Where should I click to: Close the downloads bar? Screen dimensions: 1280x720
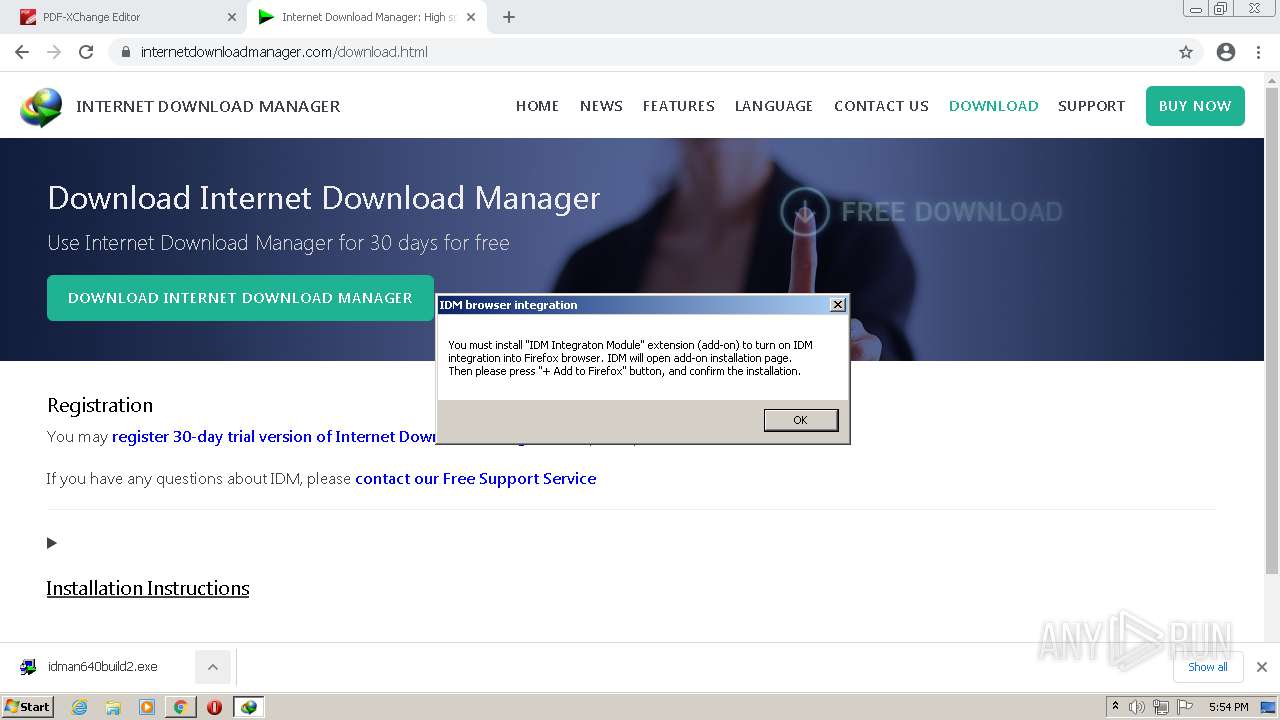point(1262,667)
